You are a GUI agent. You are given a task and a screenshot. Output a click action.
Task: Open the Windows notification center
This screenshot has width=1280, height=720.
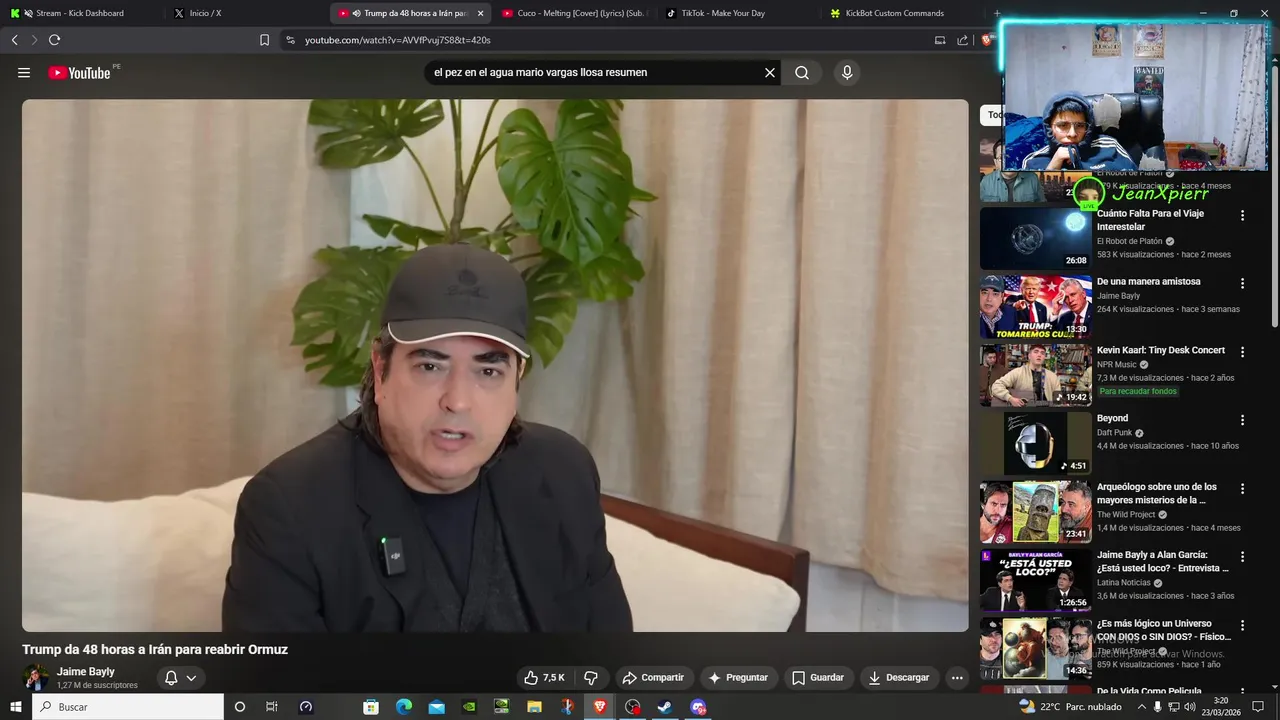tap(1258, 707)
